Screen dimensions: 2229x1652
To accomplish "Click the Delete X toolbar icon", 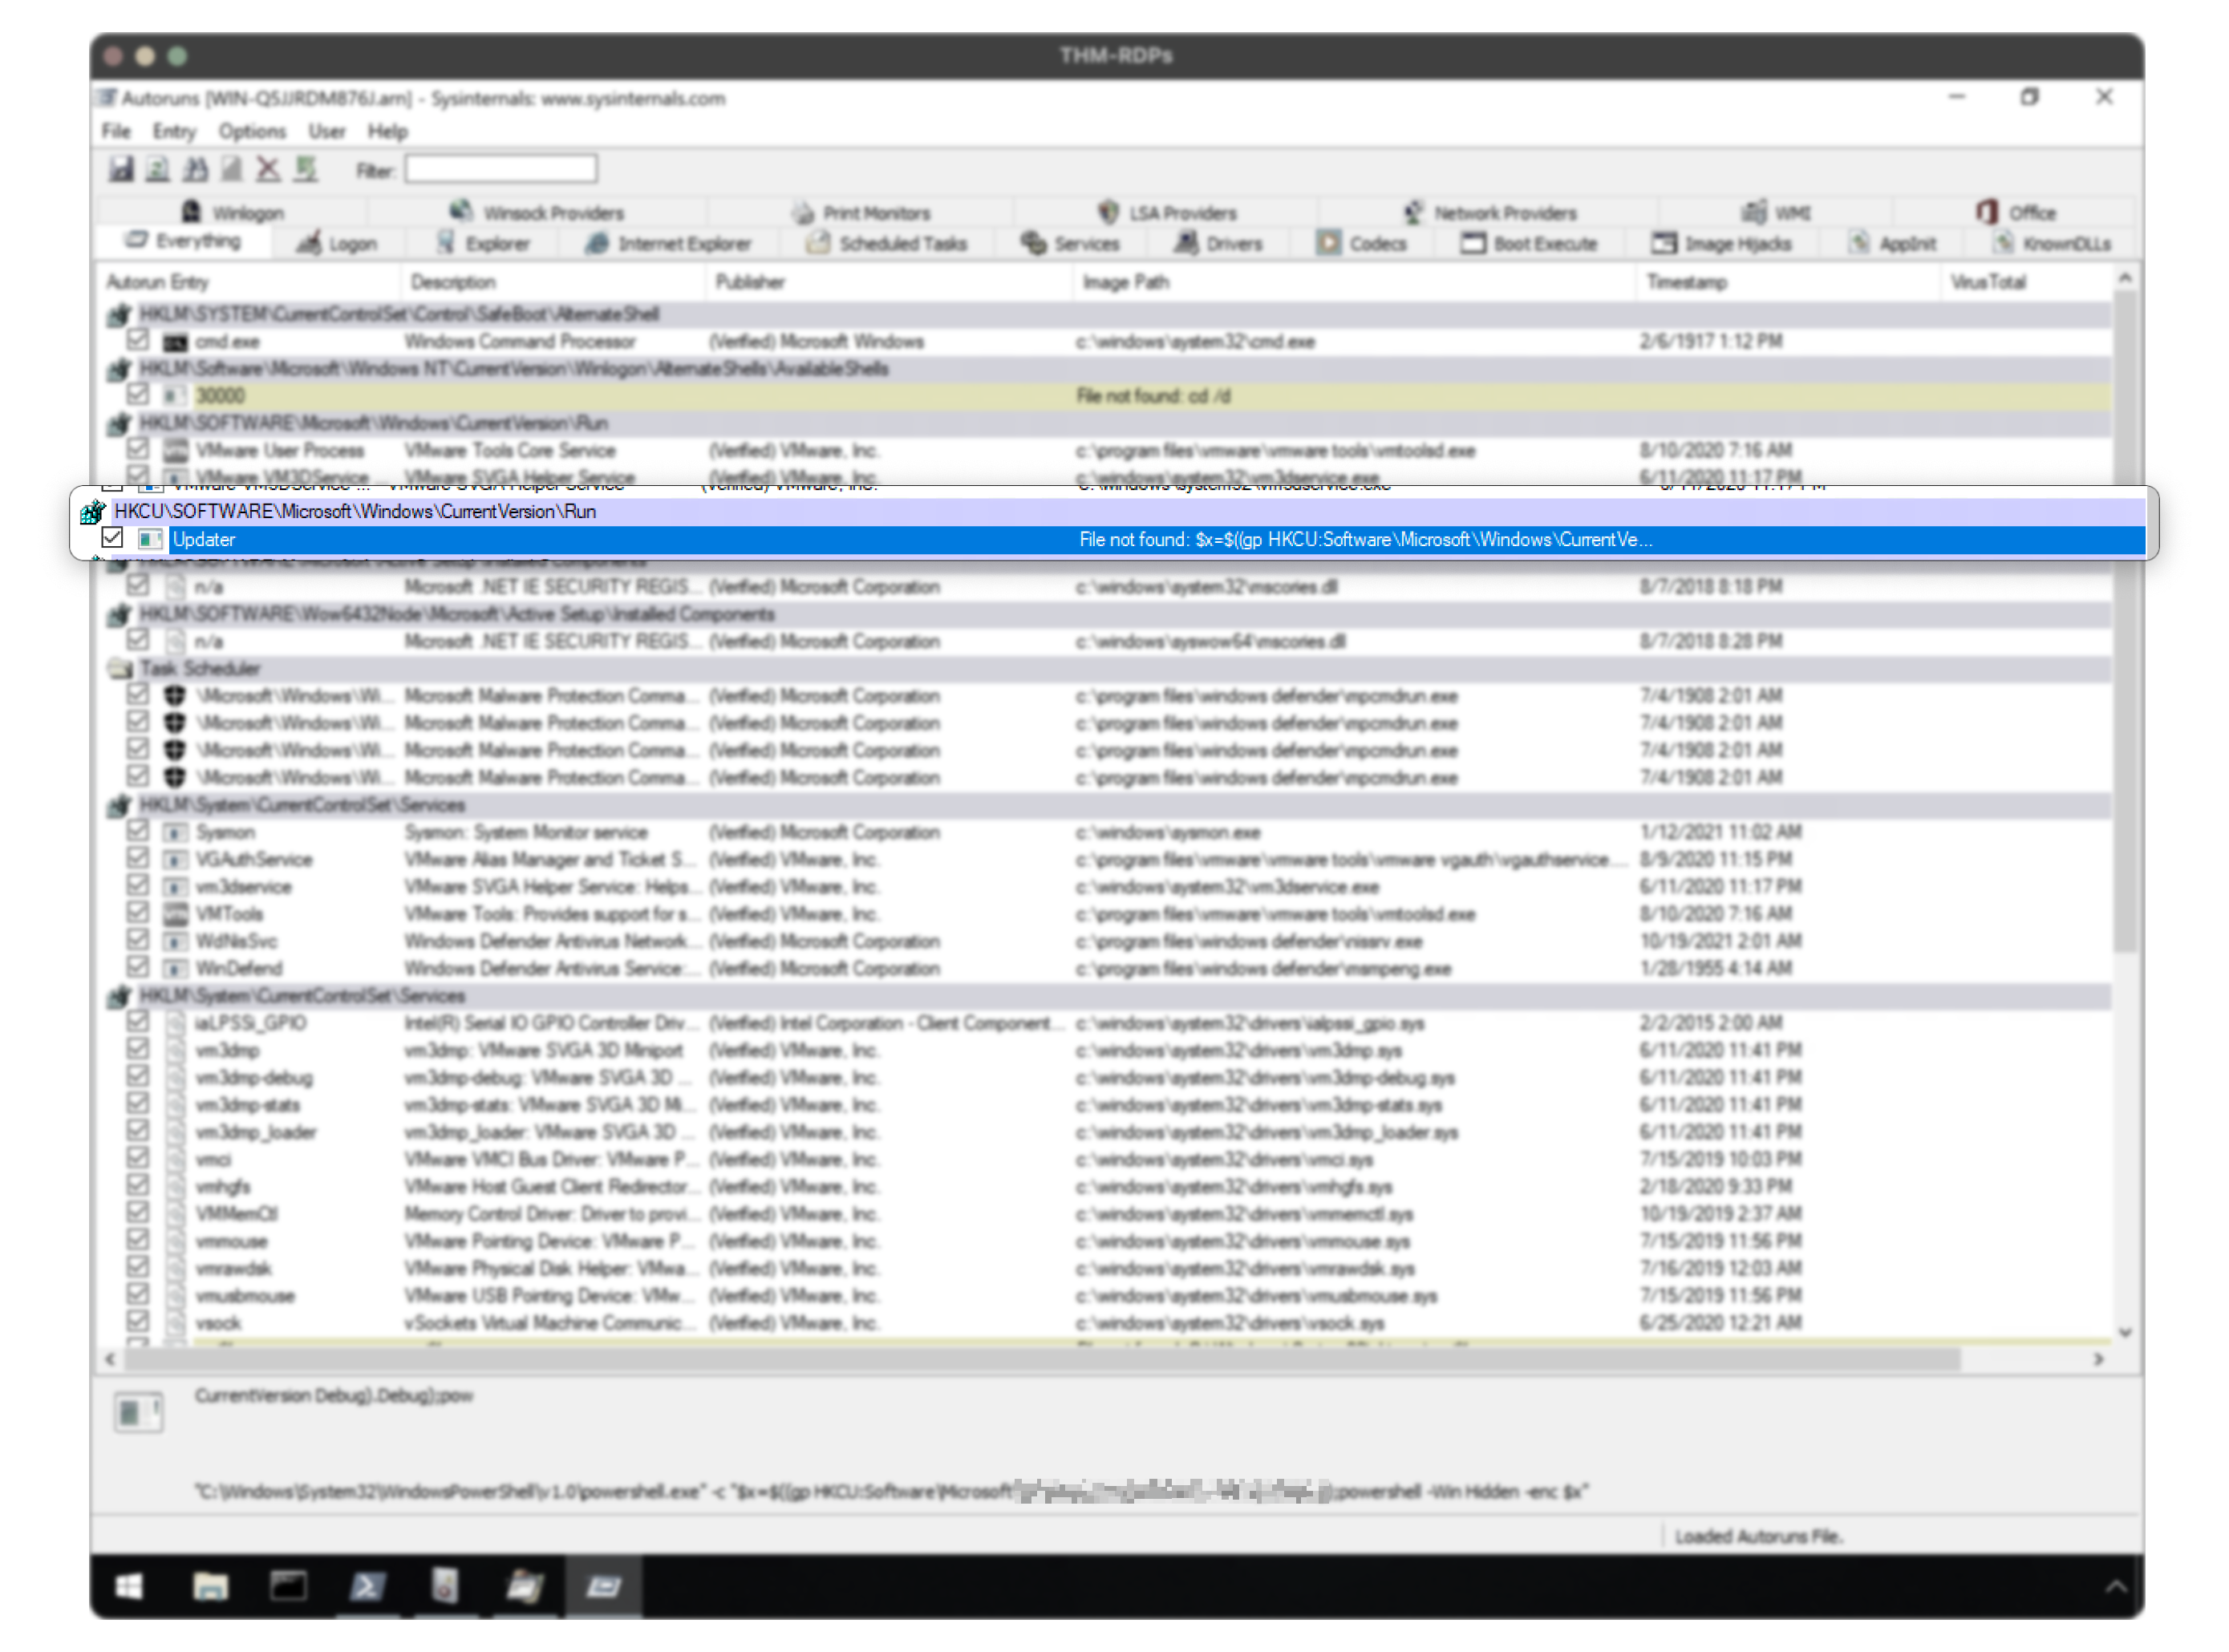I will [268, 169].
